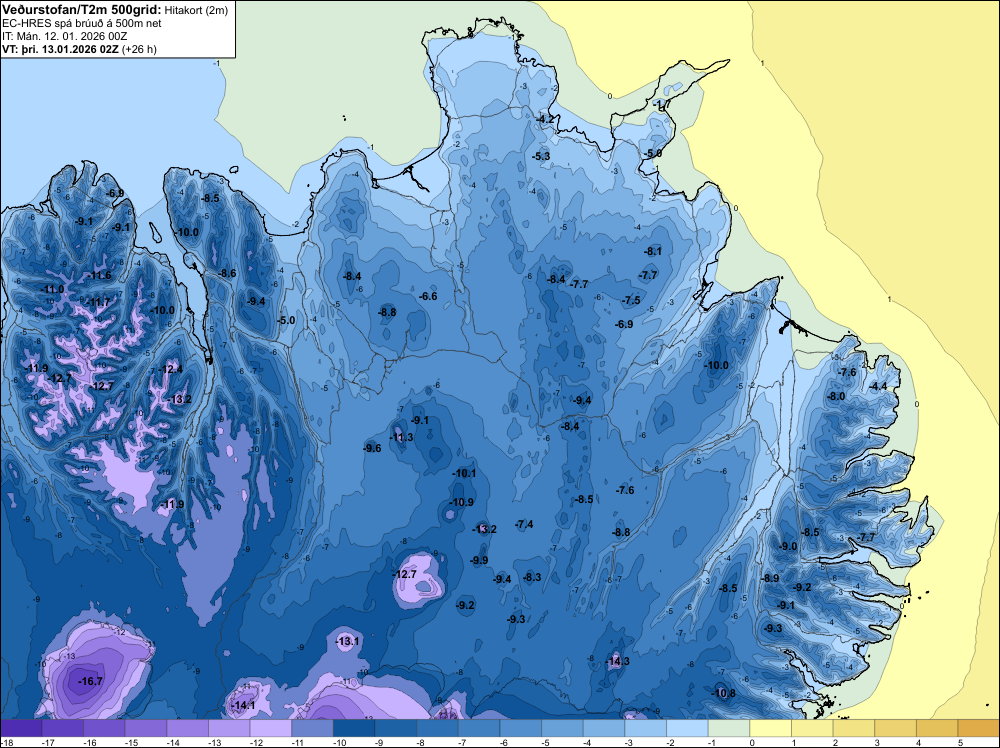The image size is (1000, 748).
Task: Click the -12.4 temperature value
Action: pos(170,369)
